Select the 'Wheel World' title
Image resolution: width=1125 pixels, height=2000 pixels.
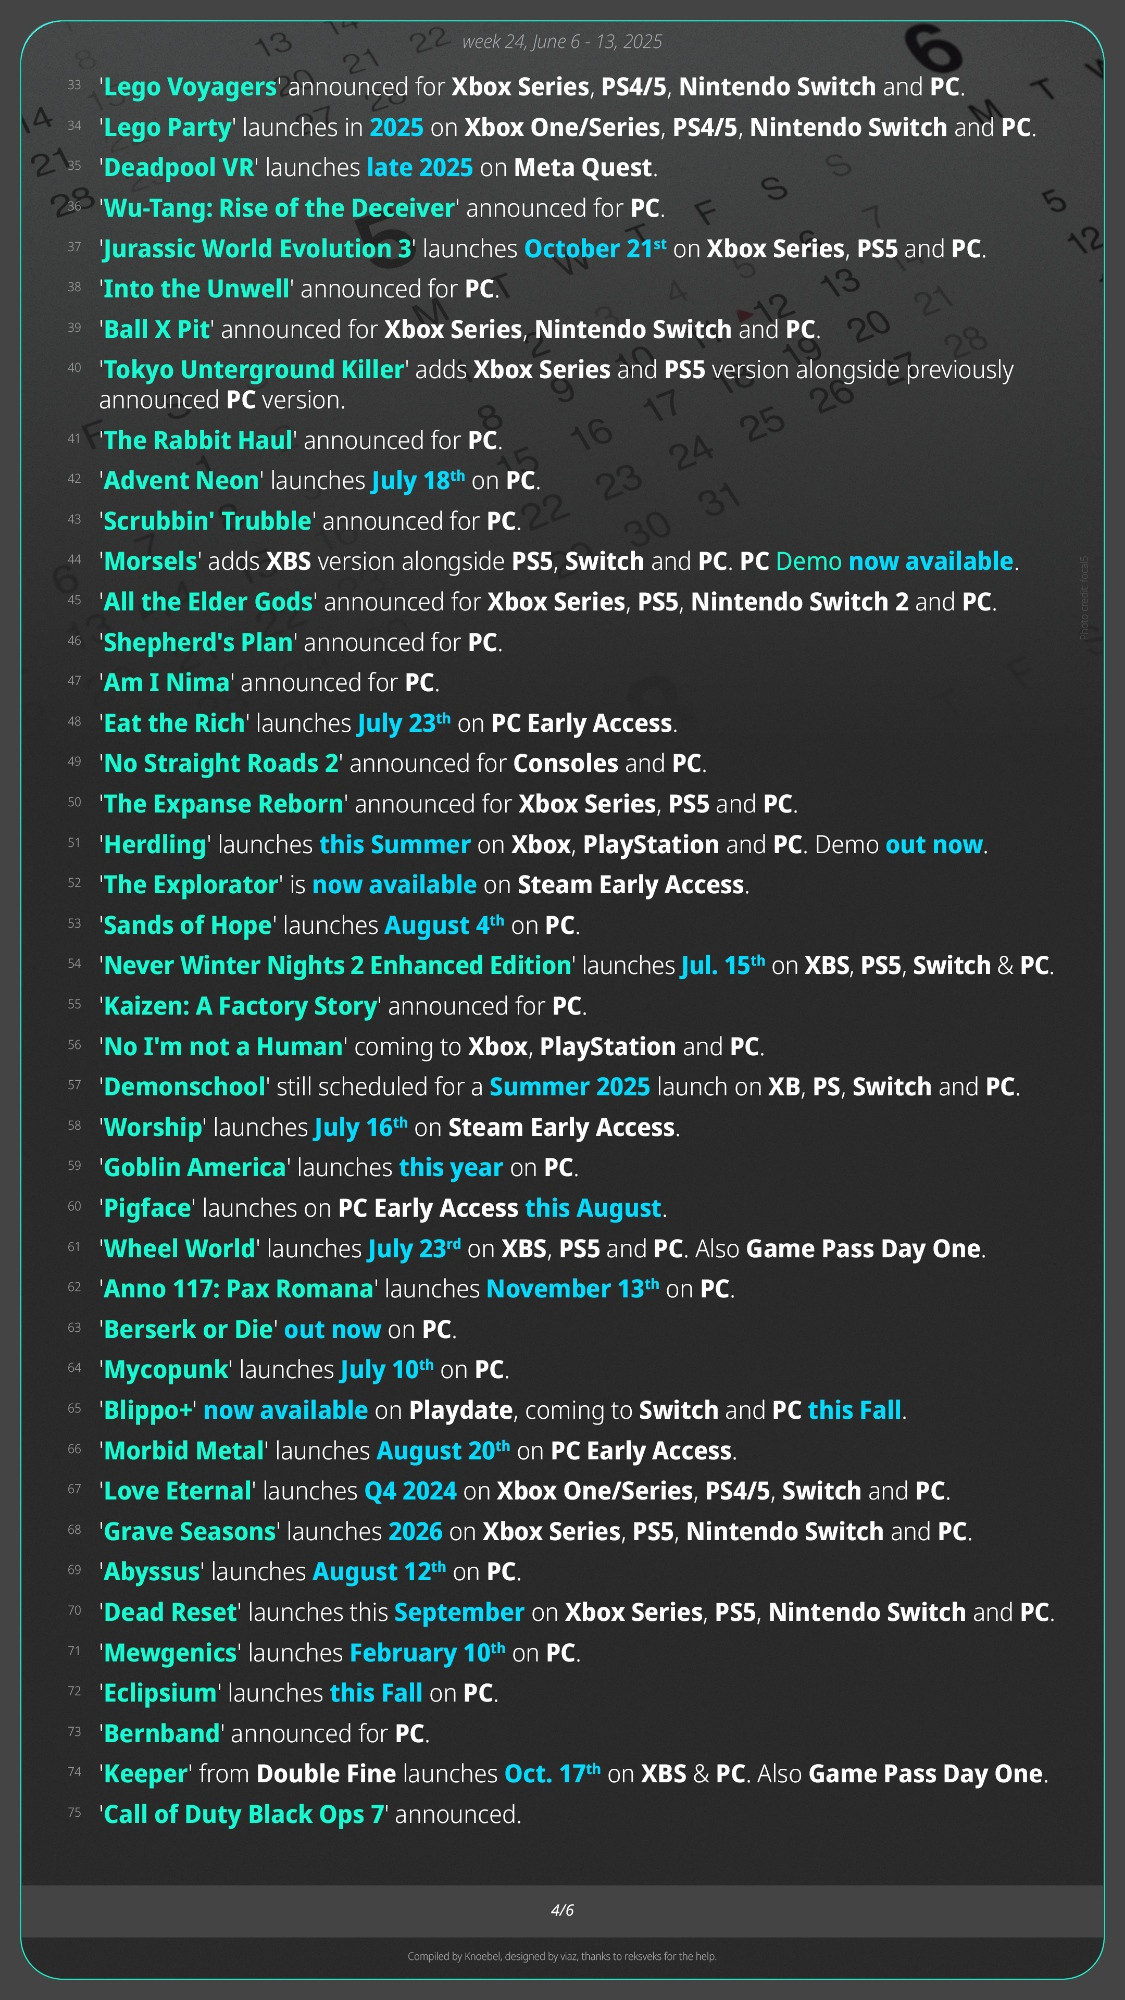coord(180,1249)
